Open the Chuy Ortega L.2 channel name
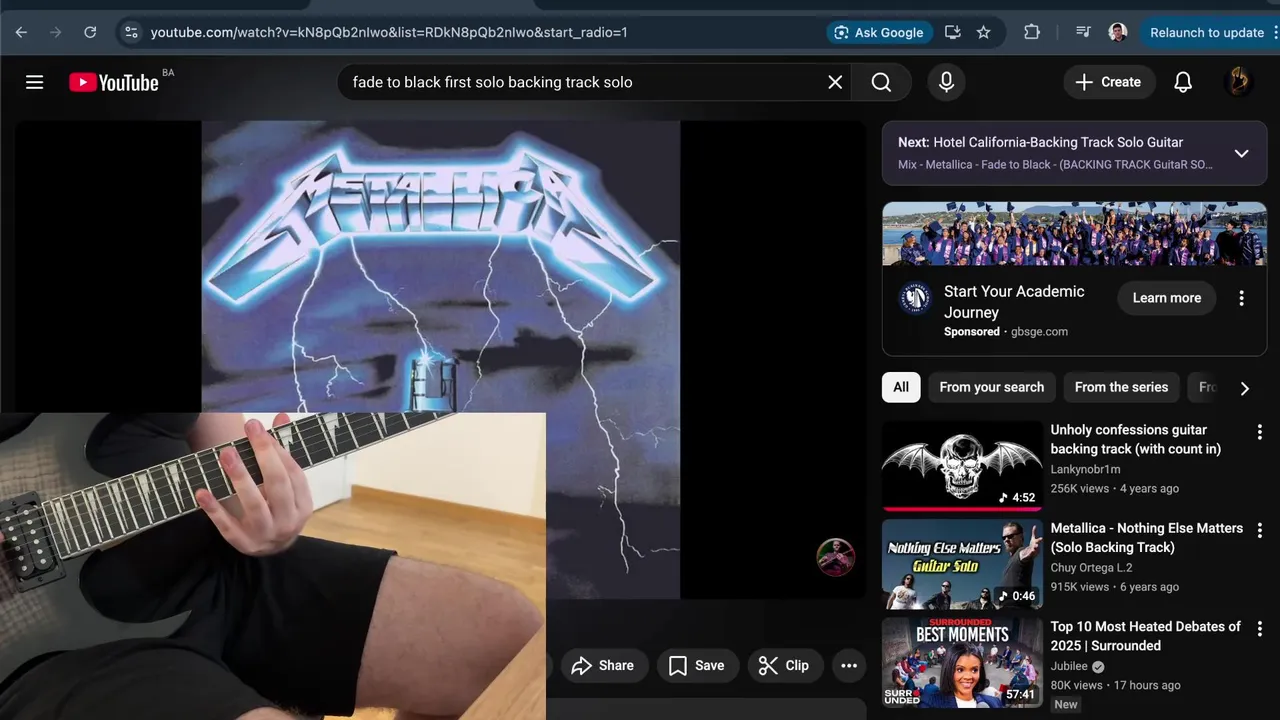The image size is (1280, 720). (x=1091, y=568)
